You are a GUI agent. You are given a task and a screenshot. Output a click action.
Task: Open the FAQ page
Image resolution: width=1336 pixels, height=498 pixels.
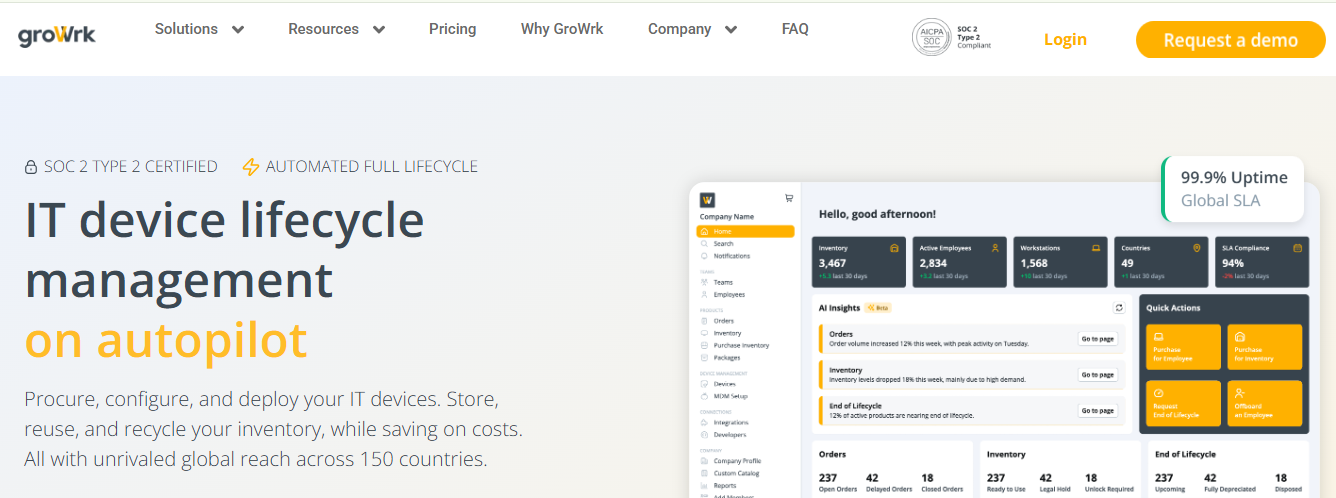pos(795,29)
